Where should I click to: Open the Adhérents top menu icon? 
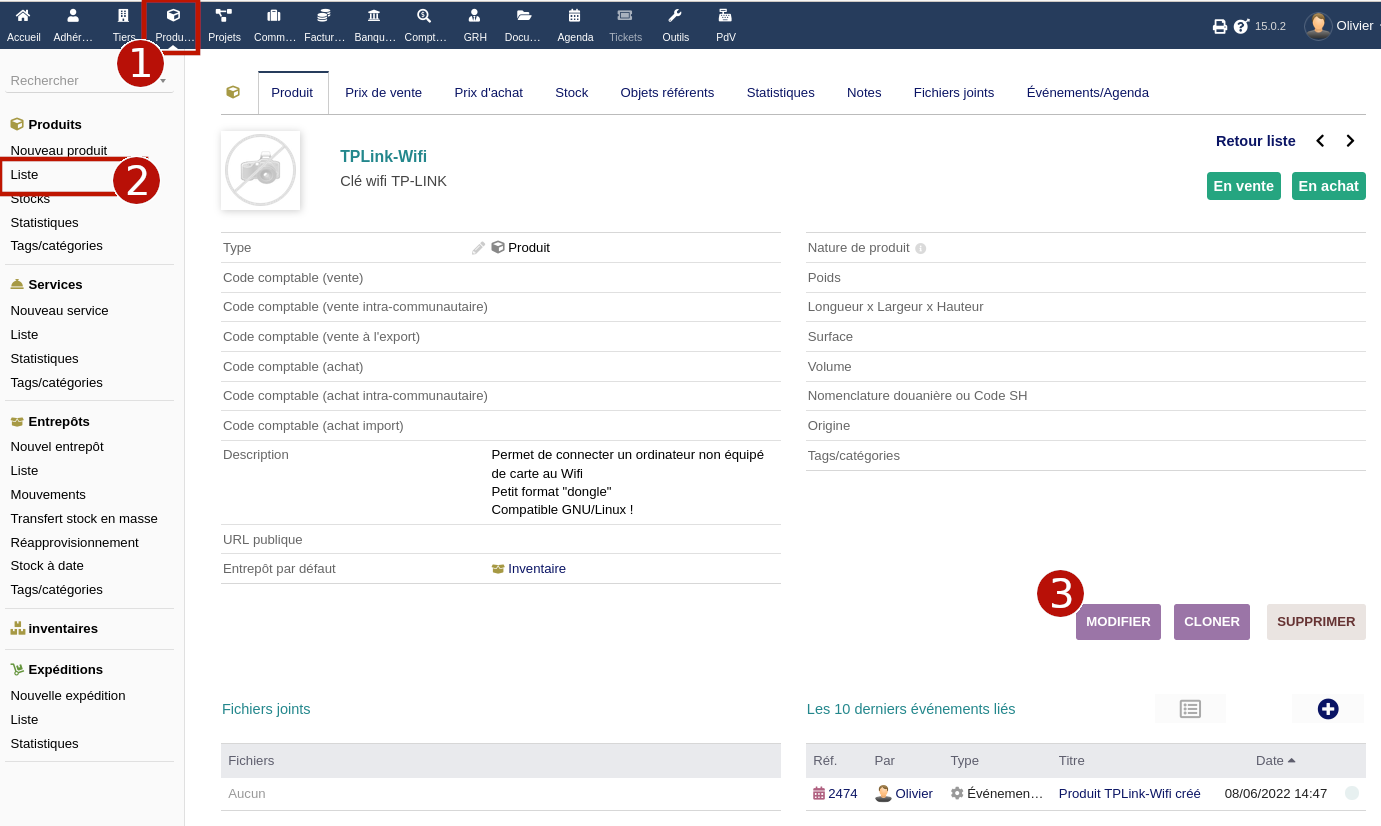[x=73, y=16]
